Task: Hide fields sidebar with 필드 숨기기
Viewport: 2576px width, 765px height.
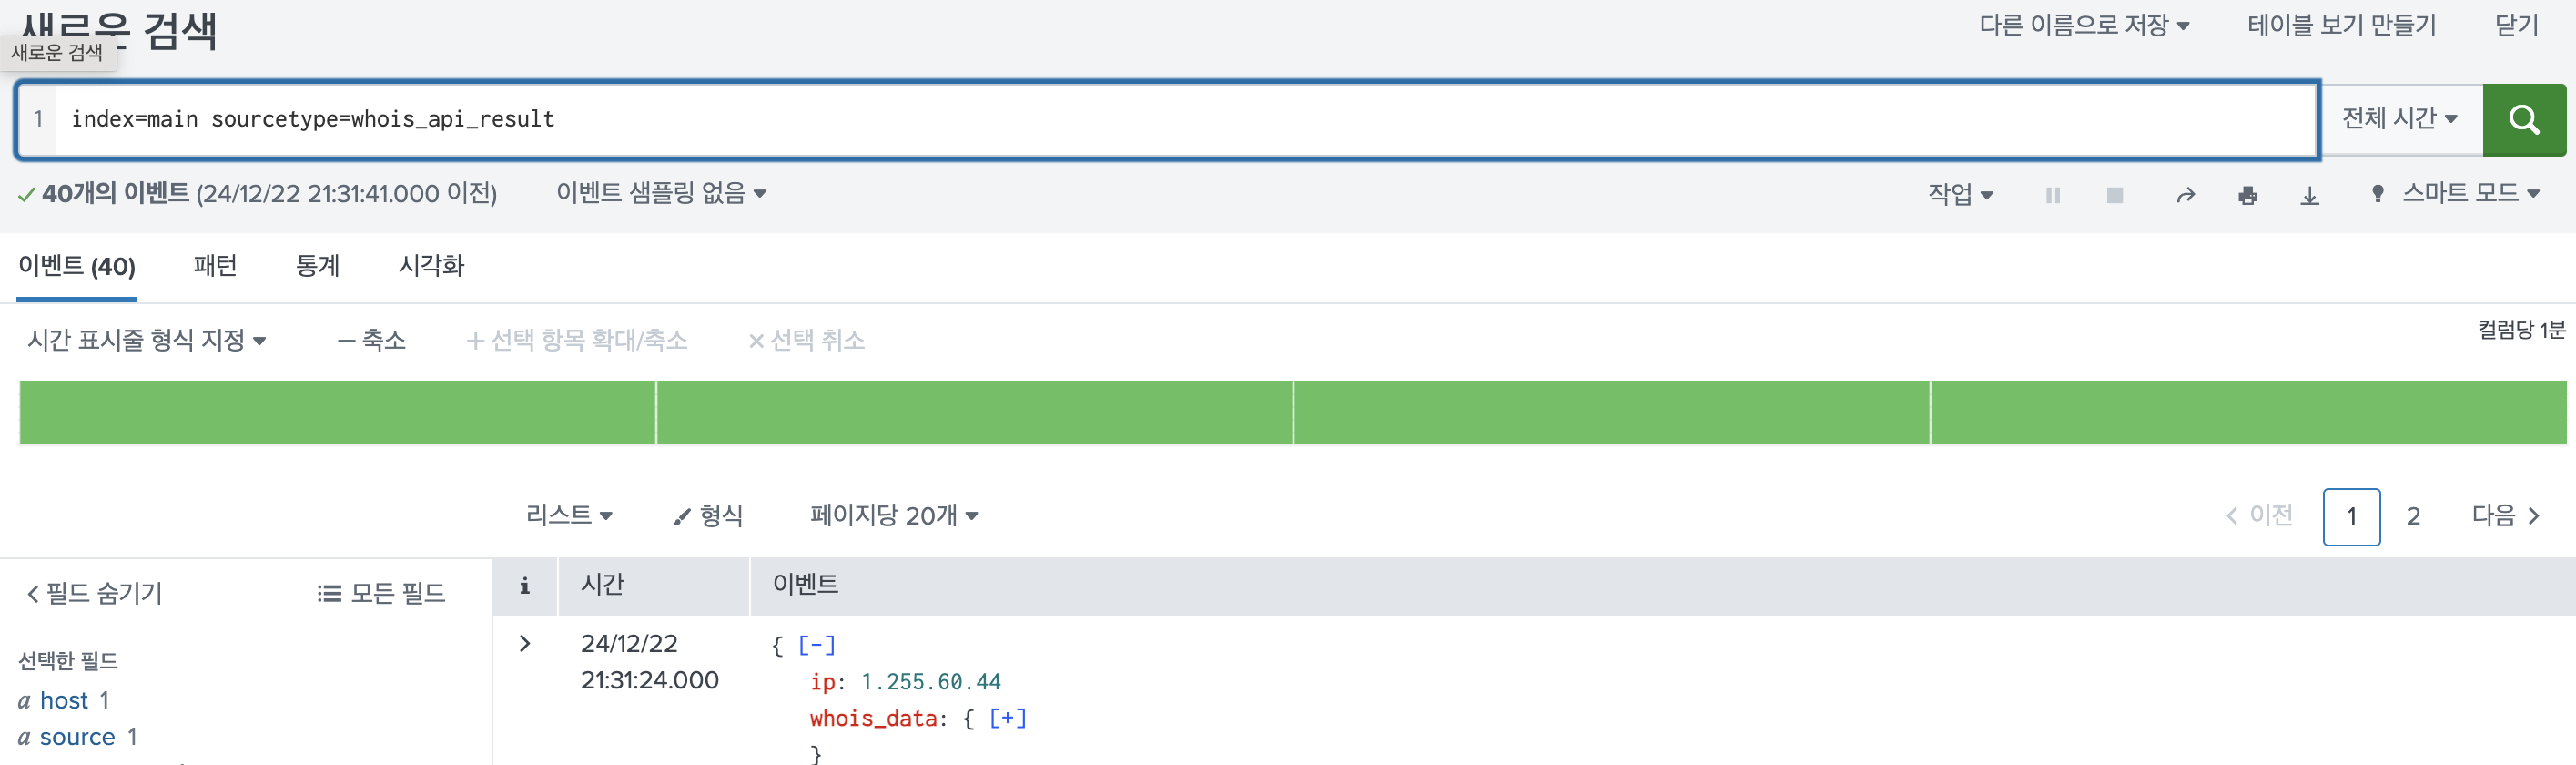Action: point(94,593)
